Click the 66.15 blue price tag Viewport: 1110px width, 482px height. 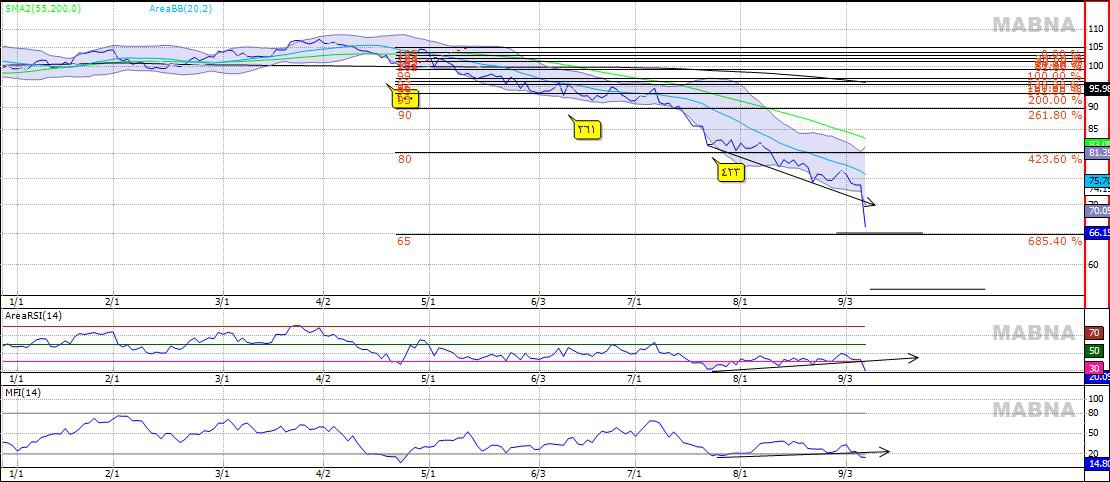[1098, 233]
